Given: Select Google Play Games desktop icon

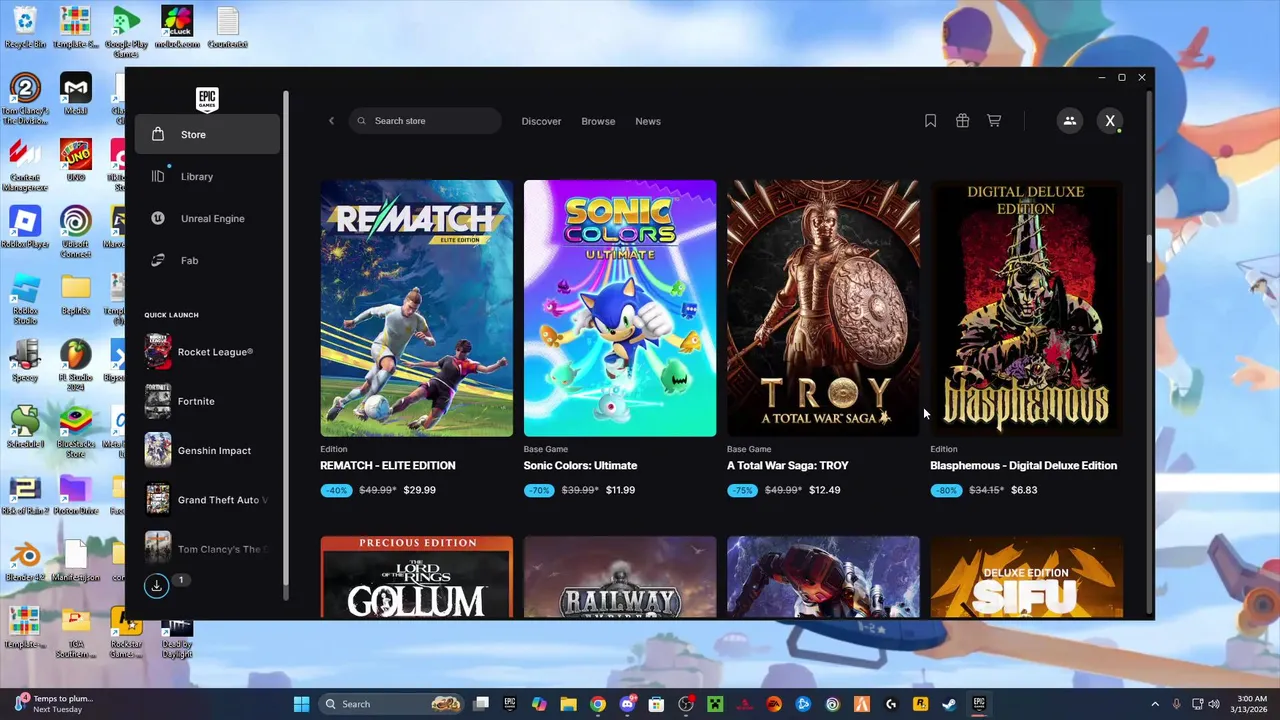Looking at the screenshot, I should 126,32.
